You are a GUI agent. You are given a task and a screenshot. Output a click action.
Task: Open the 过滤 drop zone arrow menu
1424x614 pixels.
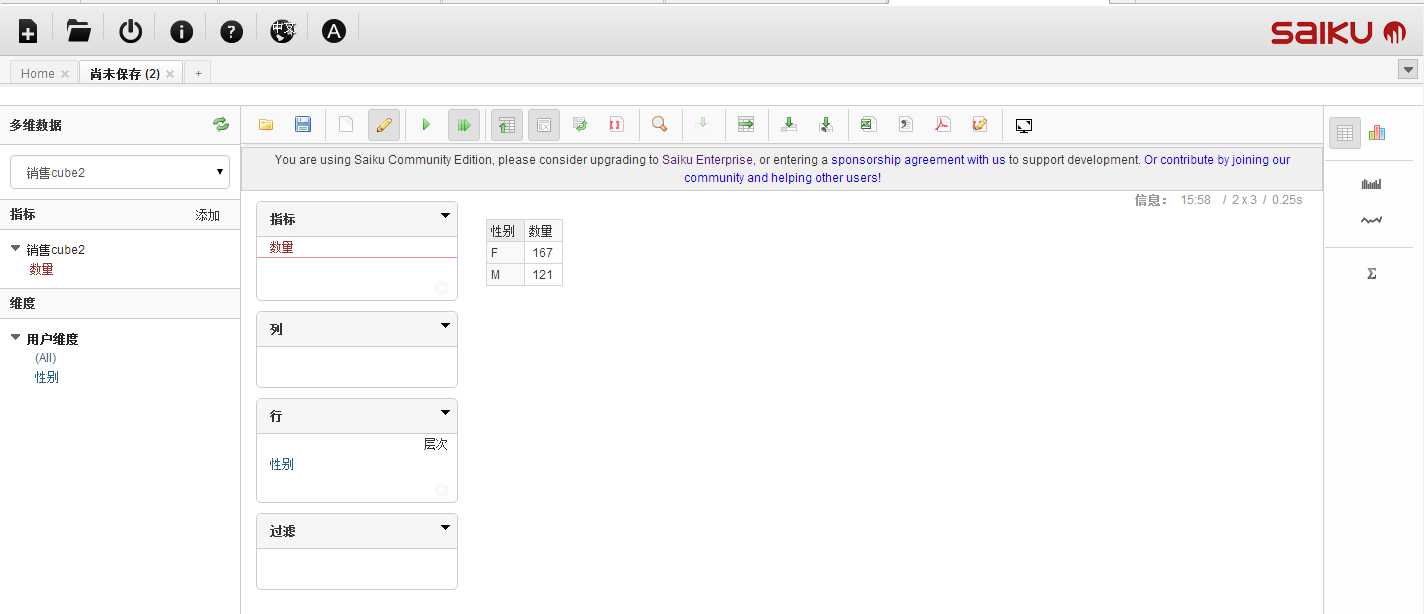pyautogui.click(x=446, y=528)
